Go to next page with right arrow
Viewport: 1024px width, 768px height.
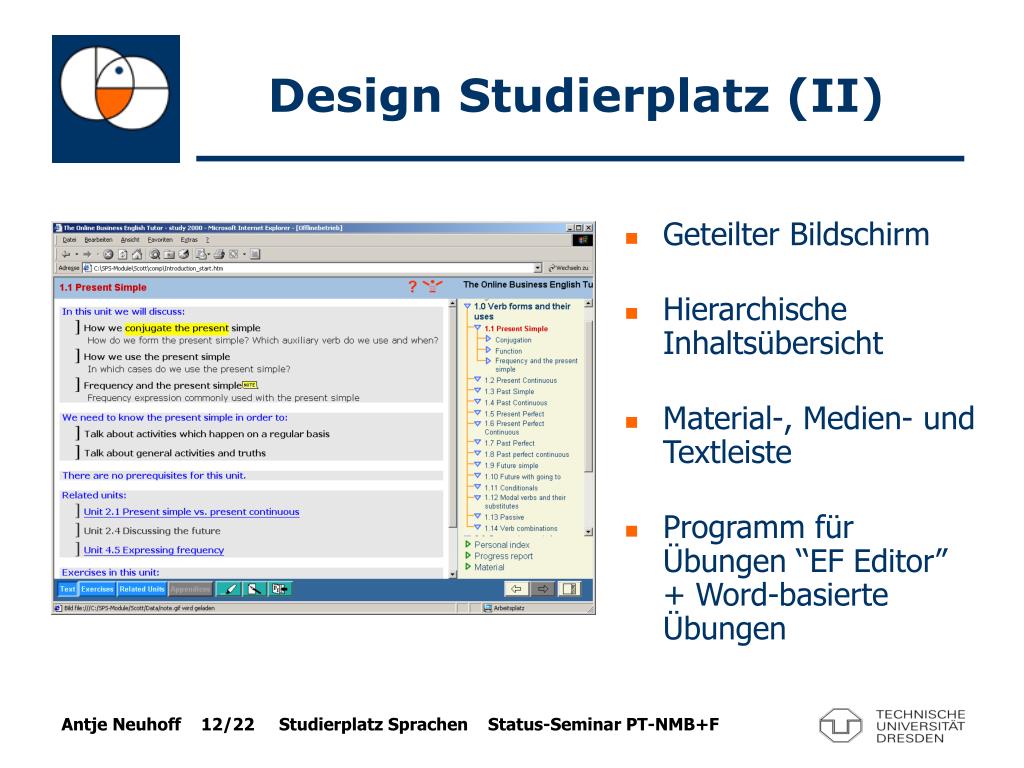(x=542, y=589)
